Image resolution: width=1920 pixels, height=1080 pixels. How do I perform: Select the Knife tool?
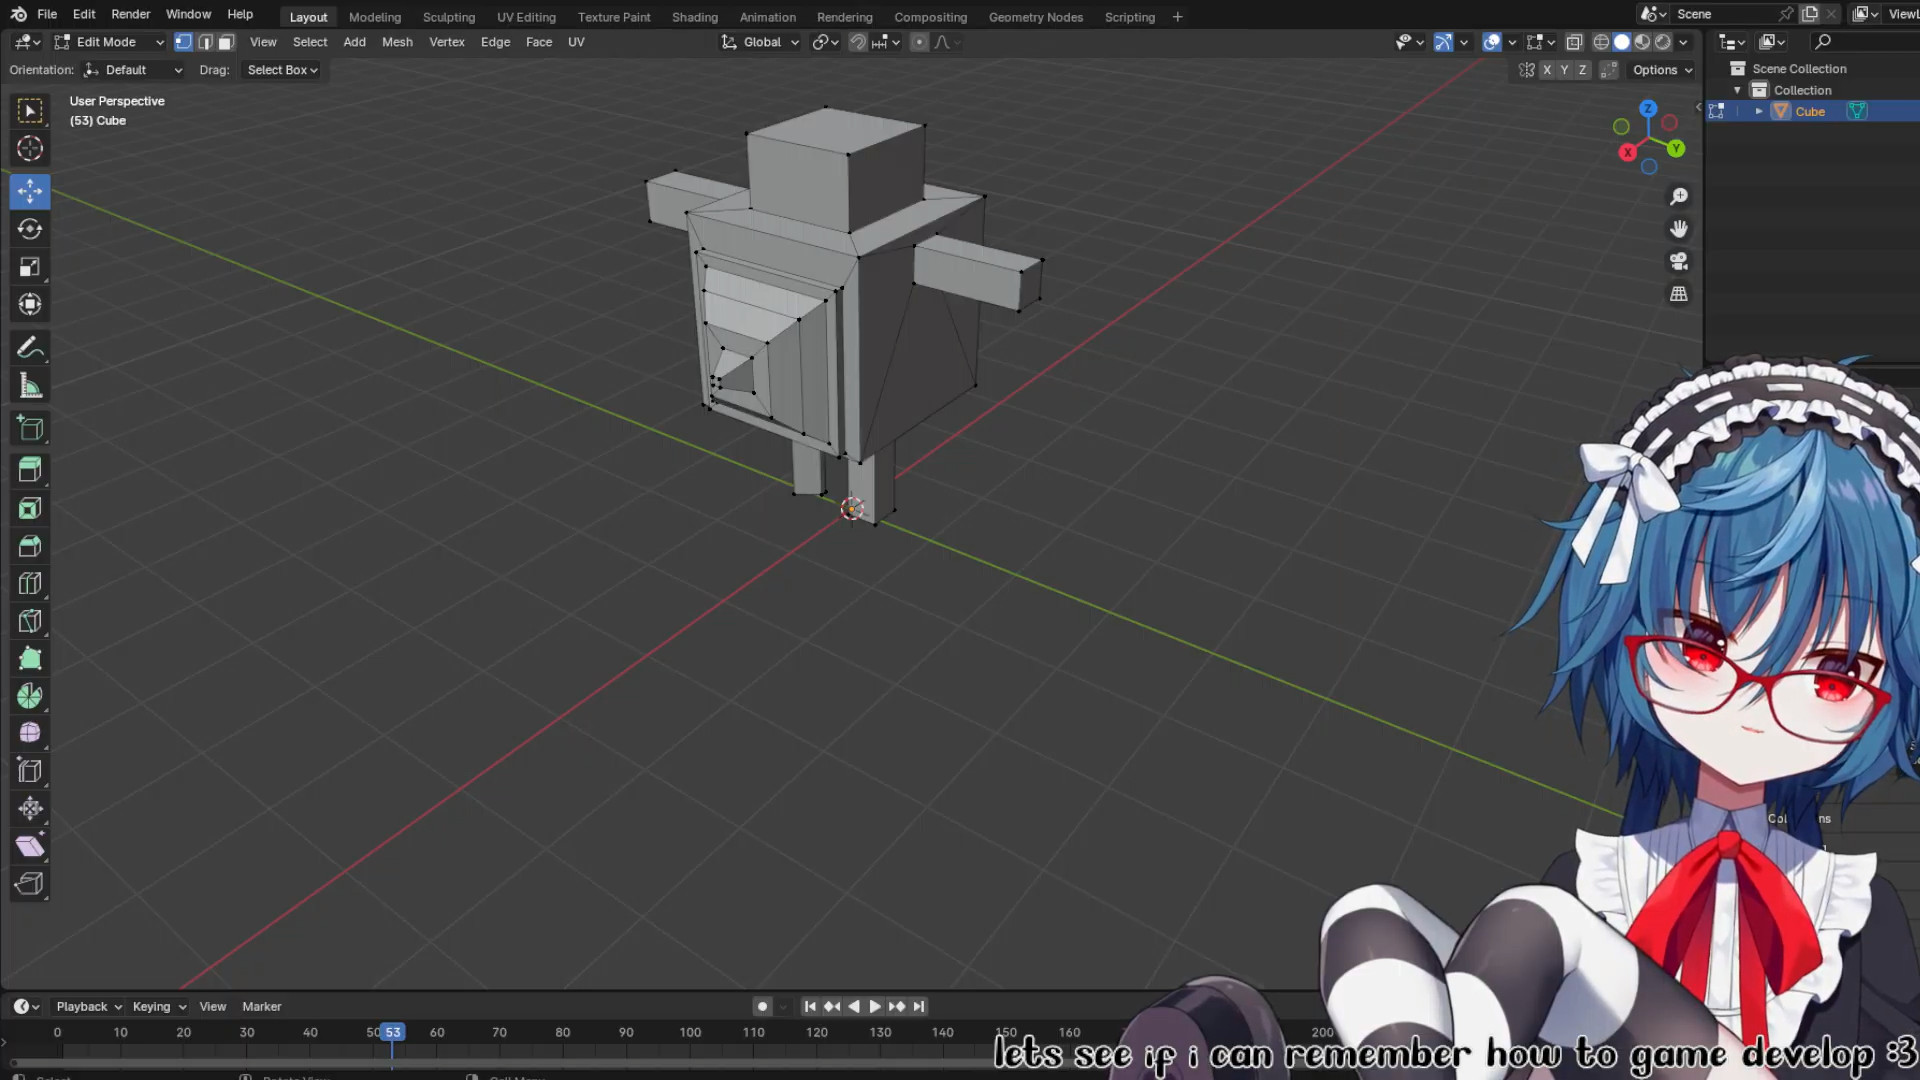click(x=30, y=621)
